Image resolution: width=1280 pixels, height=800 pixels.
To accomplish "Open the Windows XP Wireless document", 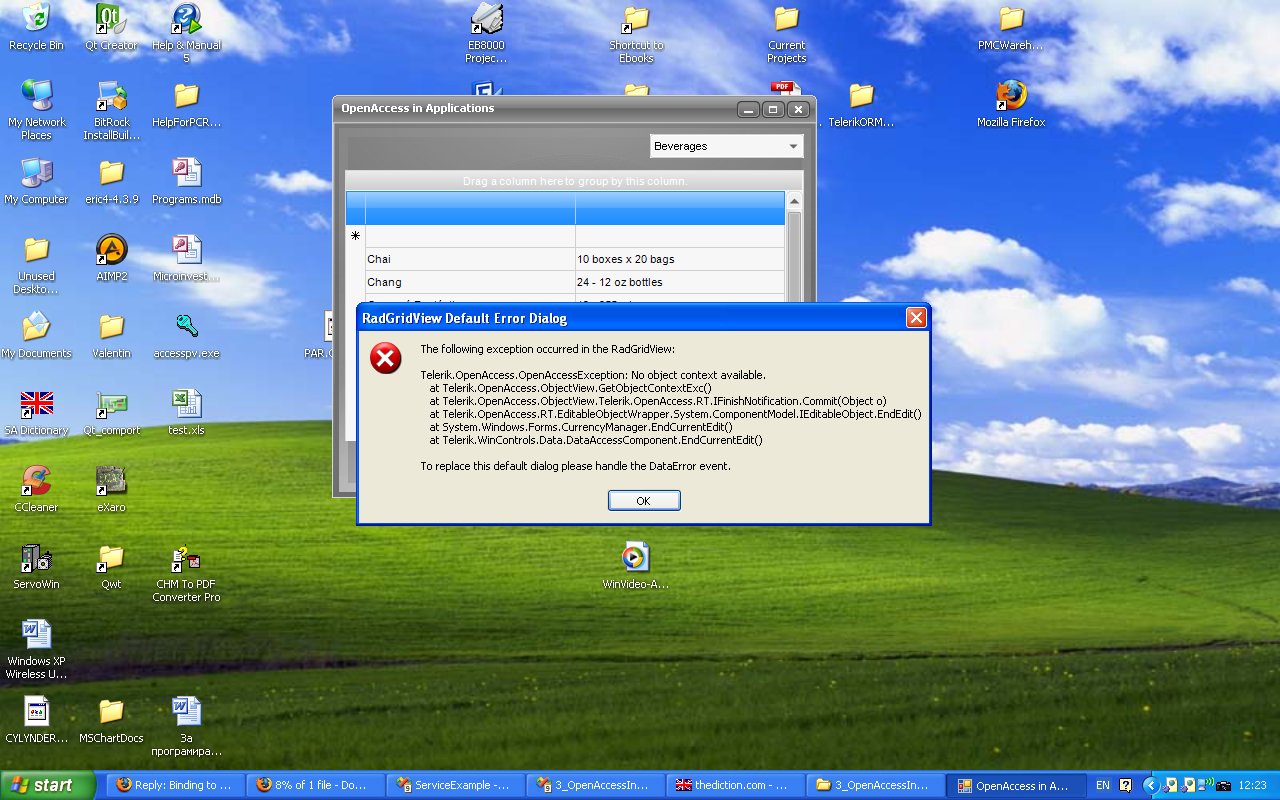I will click(x=36, y=649).
